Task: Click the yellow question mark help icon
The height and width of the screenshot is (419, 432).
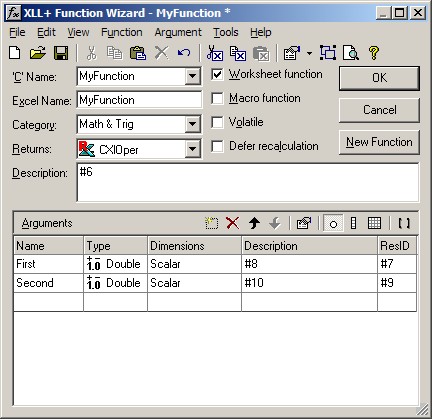Action: point(374,53)
